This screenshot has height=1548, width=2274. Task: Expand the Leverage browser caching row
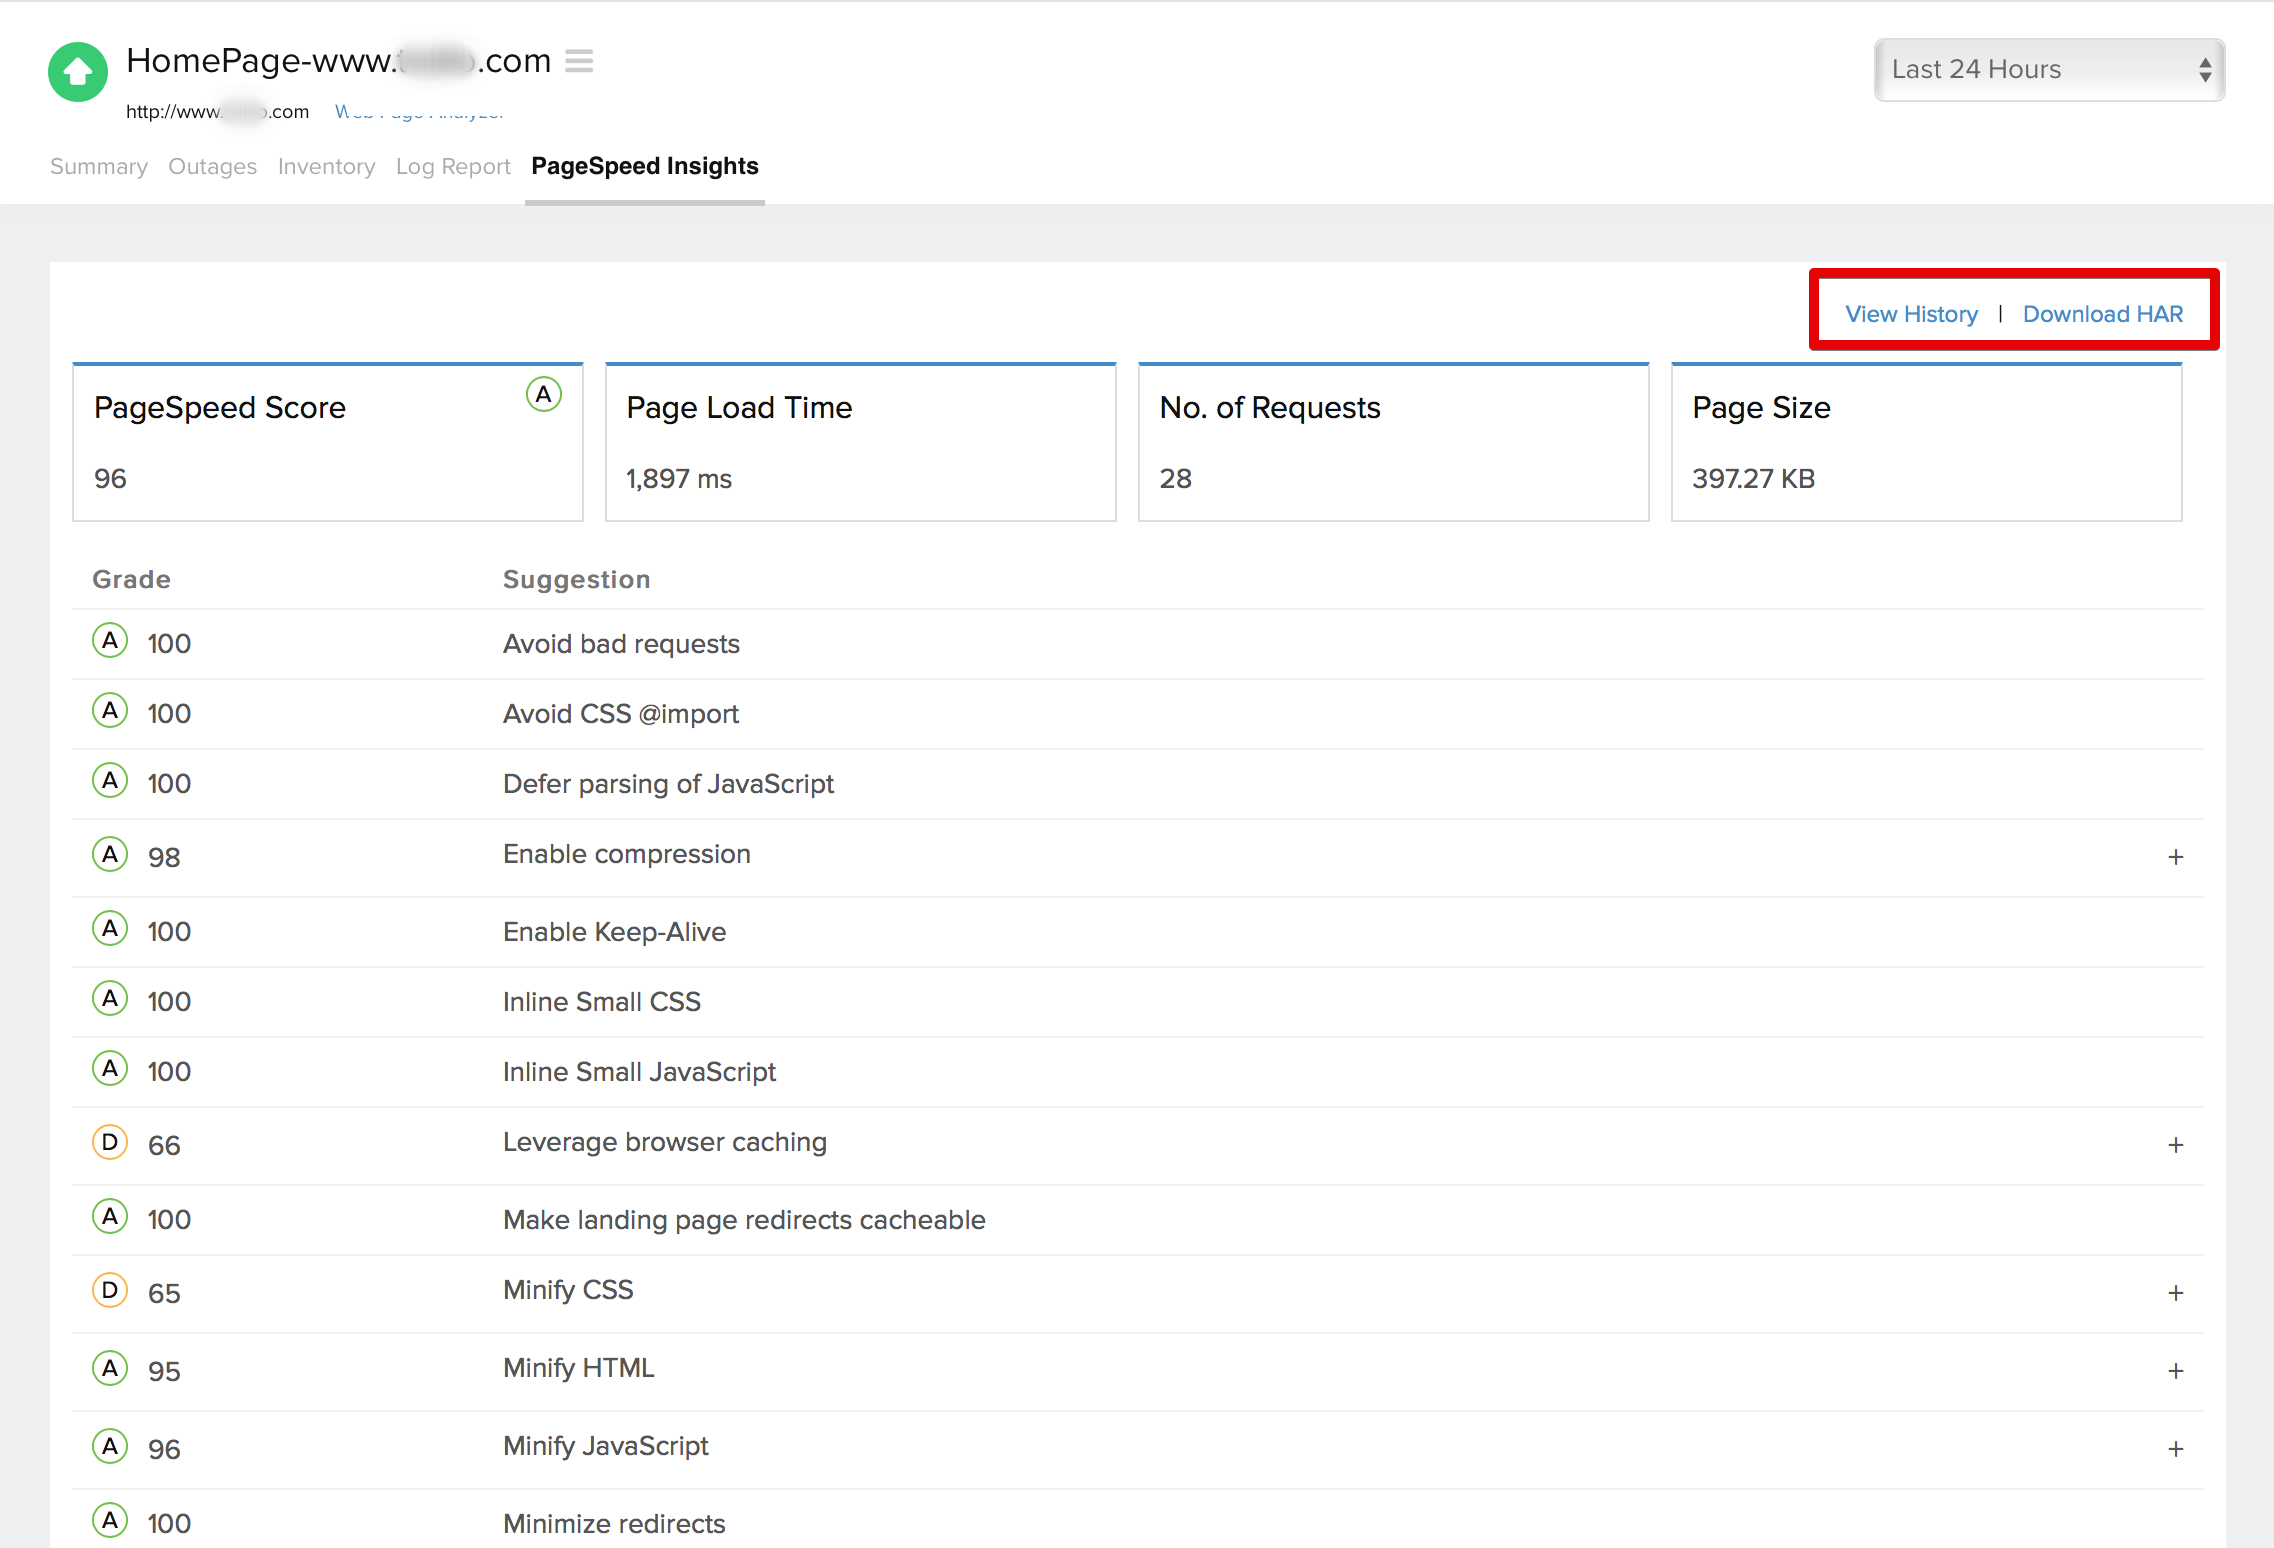point(2177,1144)
